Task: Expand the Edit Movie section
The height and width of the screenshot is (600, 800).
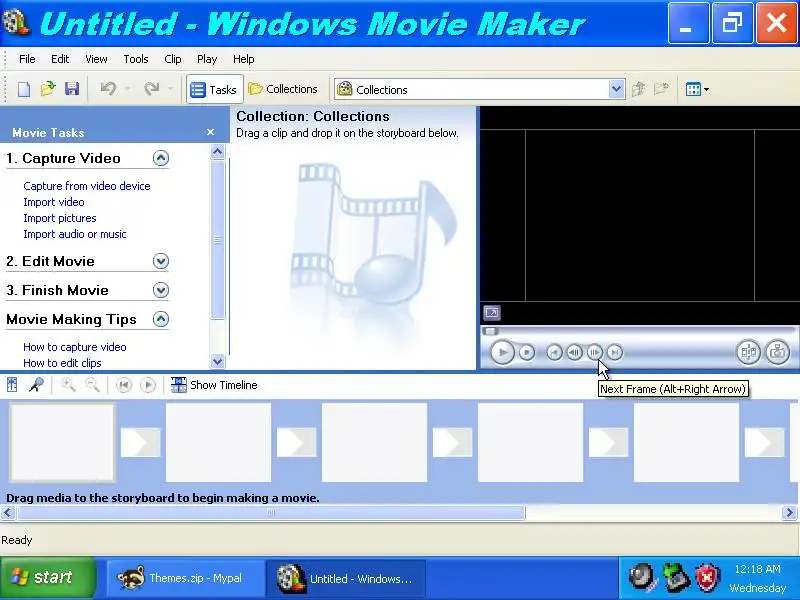Action: pos(161,261)
